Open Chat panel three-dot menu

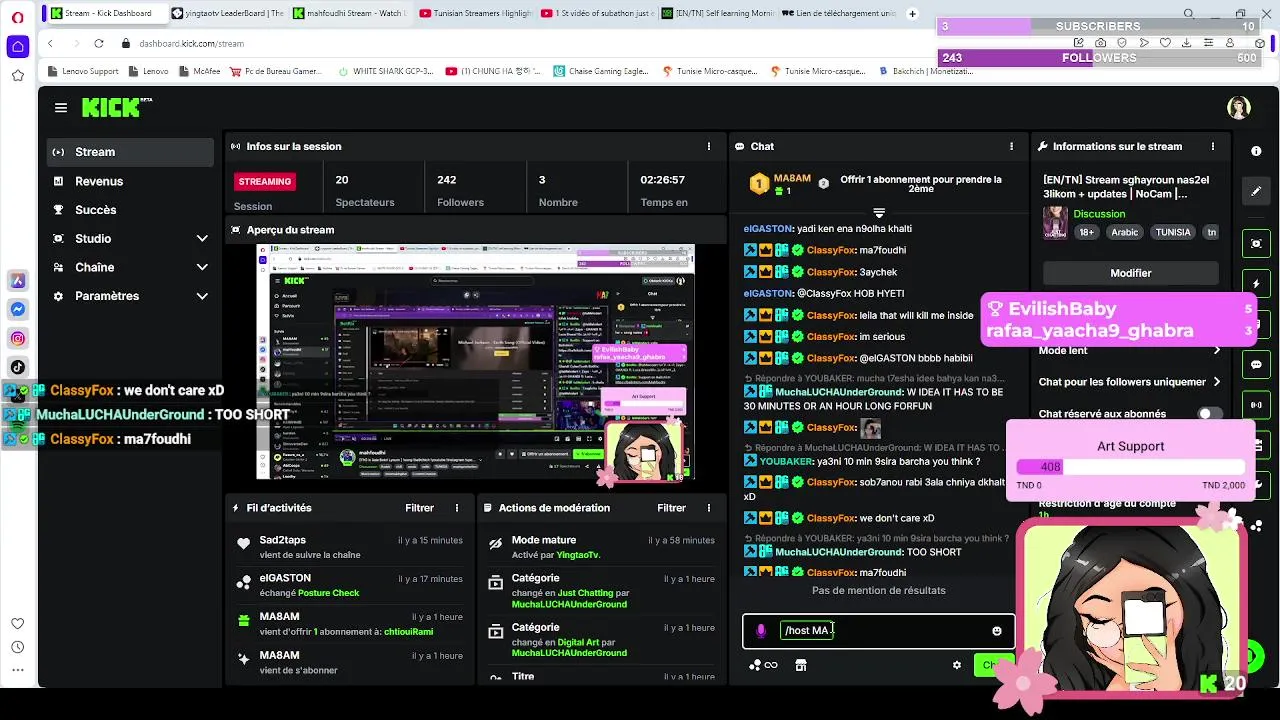click(1012, 146)
